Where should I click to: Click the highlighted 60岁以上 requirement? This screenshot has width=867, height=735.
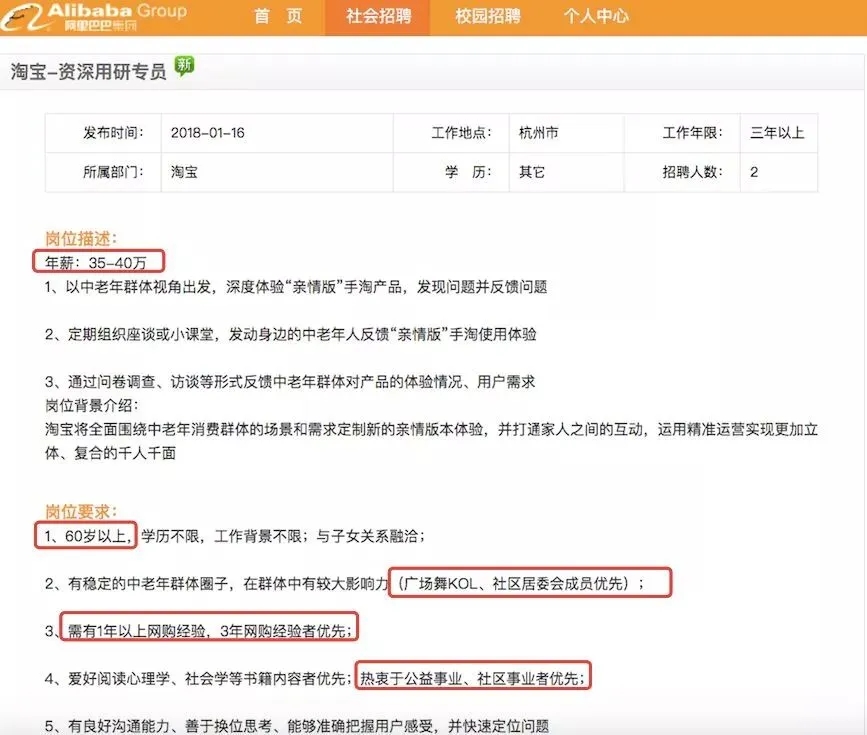click(85, 535)
